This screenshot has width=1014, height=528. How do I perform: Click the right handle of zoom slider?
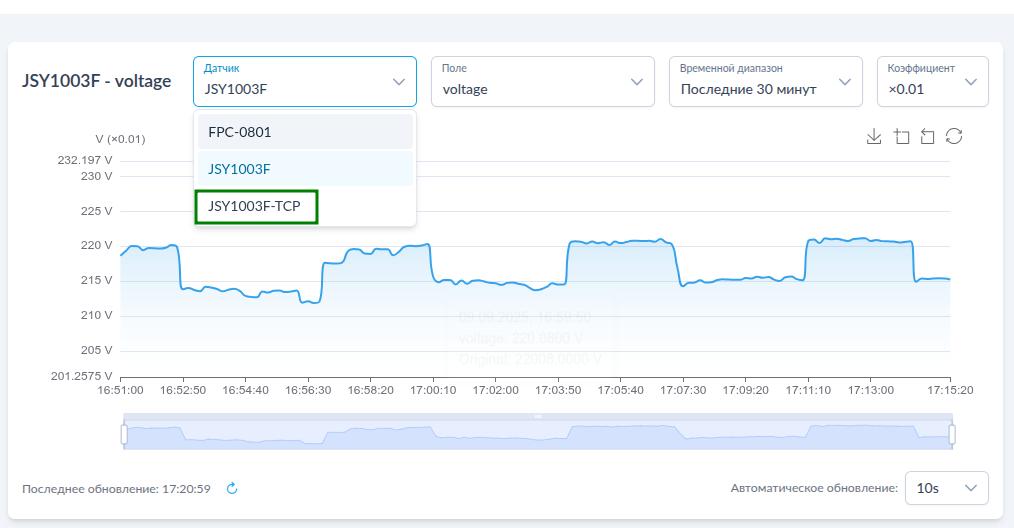(952, 434)
